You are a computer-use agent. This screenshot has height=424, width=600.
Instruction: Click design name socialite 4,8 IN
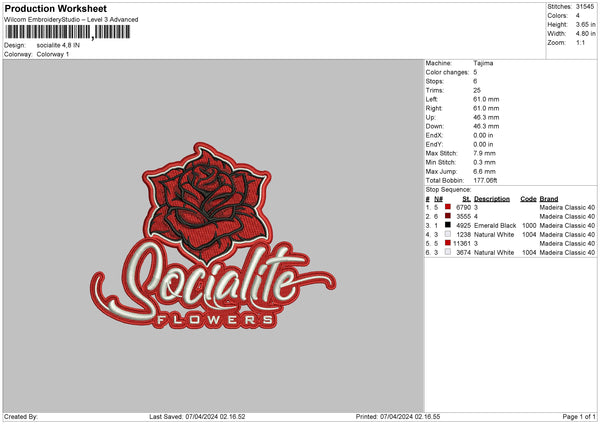(x=58, y=45)
